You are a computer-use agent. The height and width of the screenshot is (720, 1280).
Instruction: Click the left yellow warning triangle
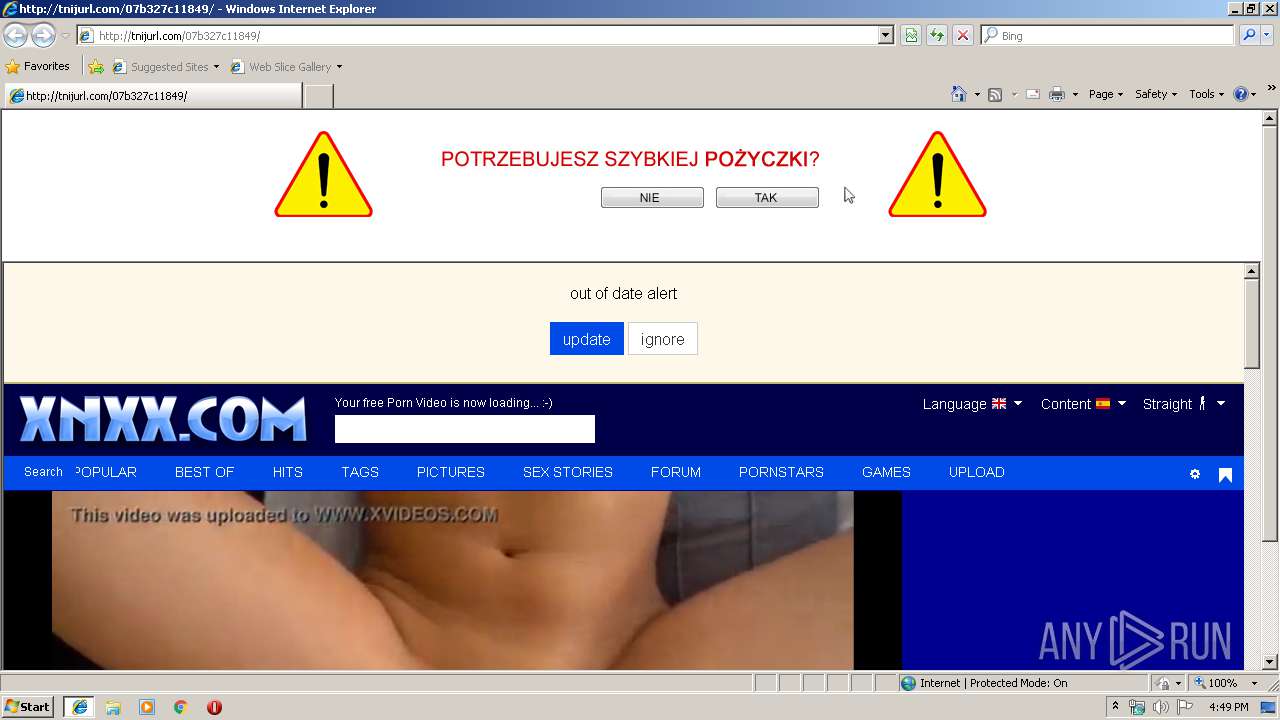[323, 175]
